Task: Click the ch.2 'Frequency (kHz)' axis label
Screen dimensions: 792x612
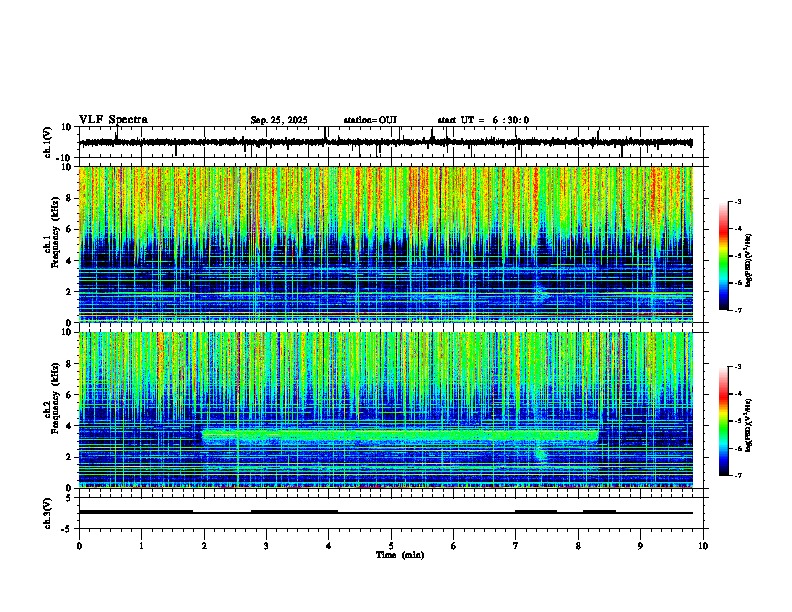Action: pyautogui.click(x=55, y=398)
